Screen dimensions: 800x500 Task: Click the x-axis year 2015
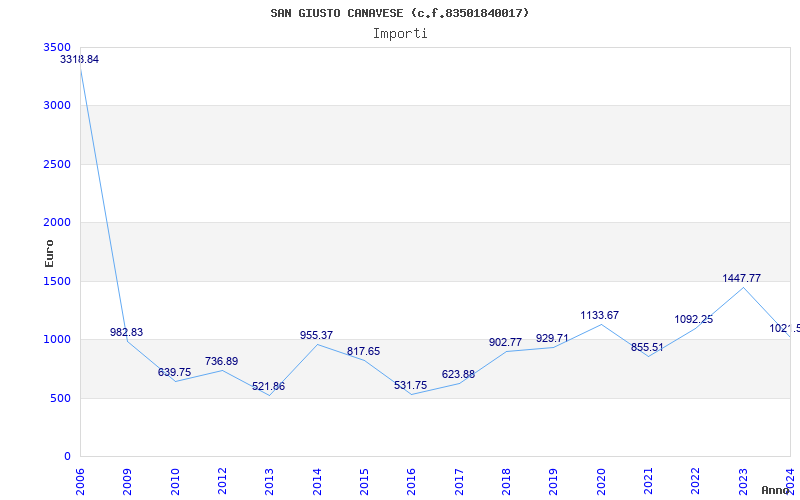coord(364,482)
